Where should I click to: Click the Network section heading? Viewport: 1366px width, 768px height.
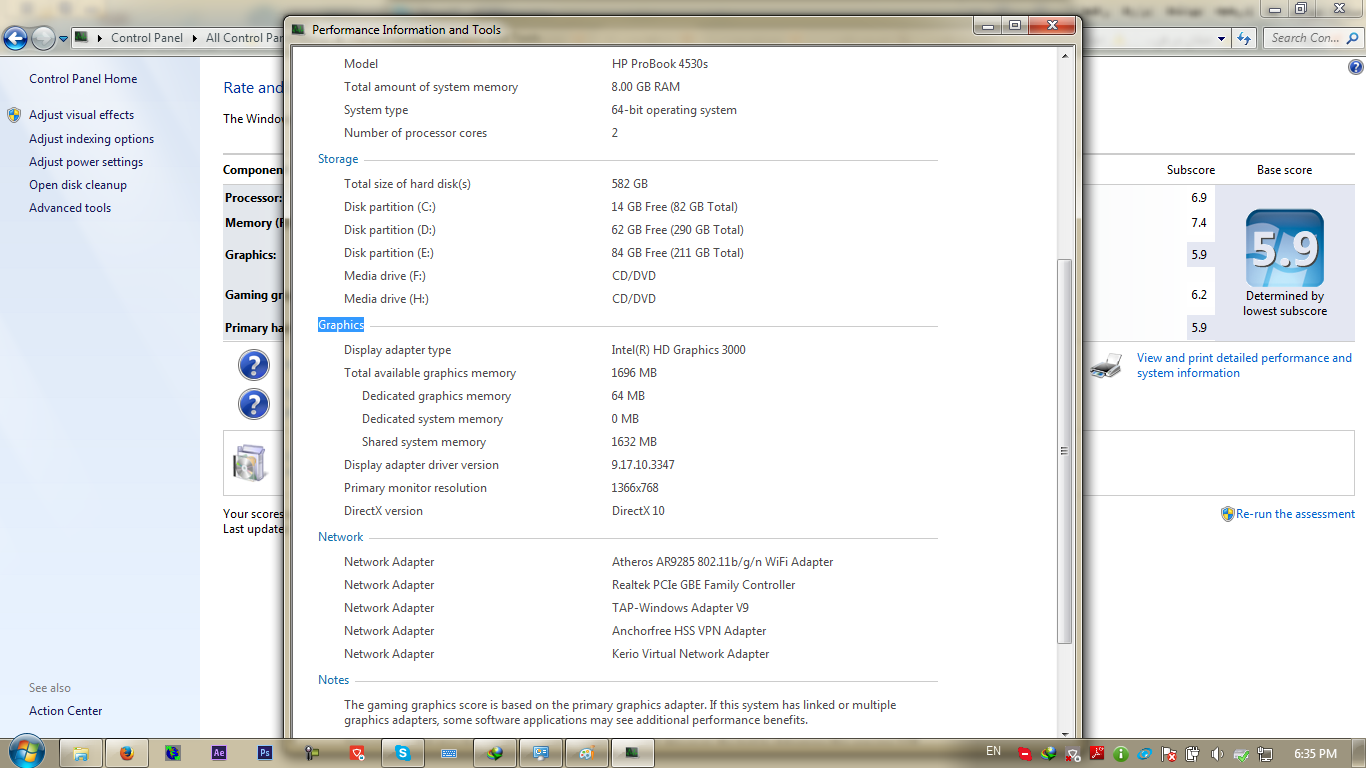pyautogui.click(x=341, y=537)
